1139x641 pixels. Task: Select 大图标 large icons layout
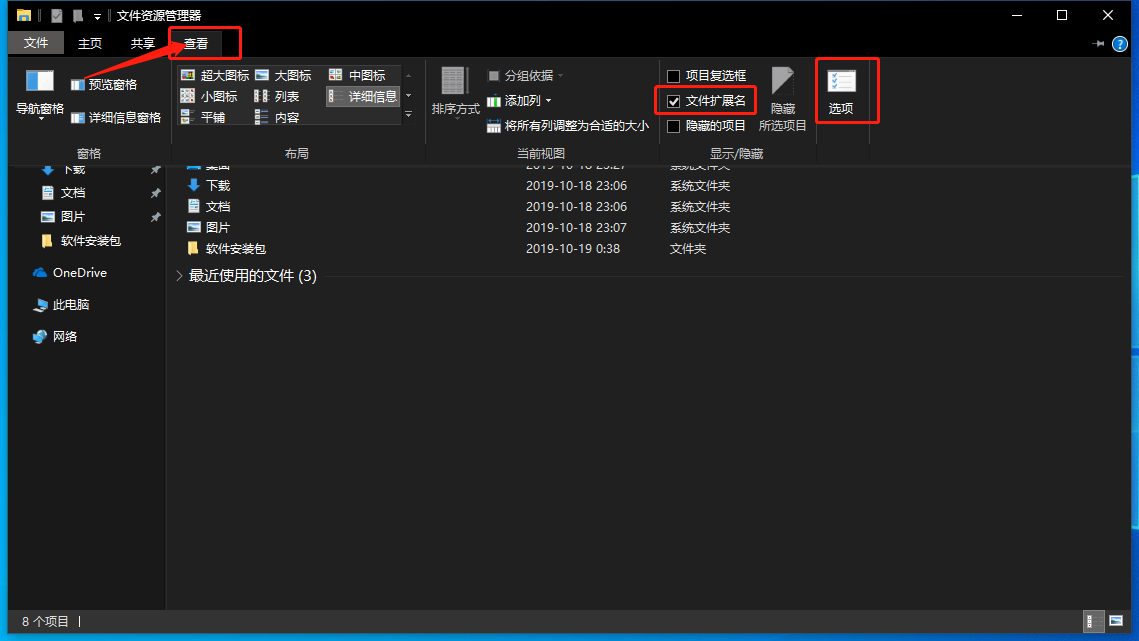(283, 76)
